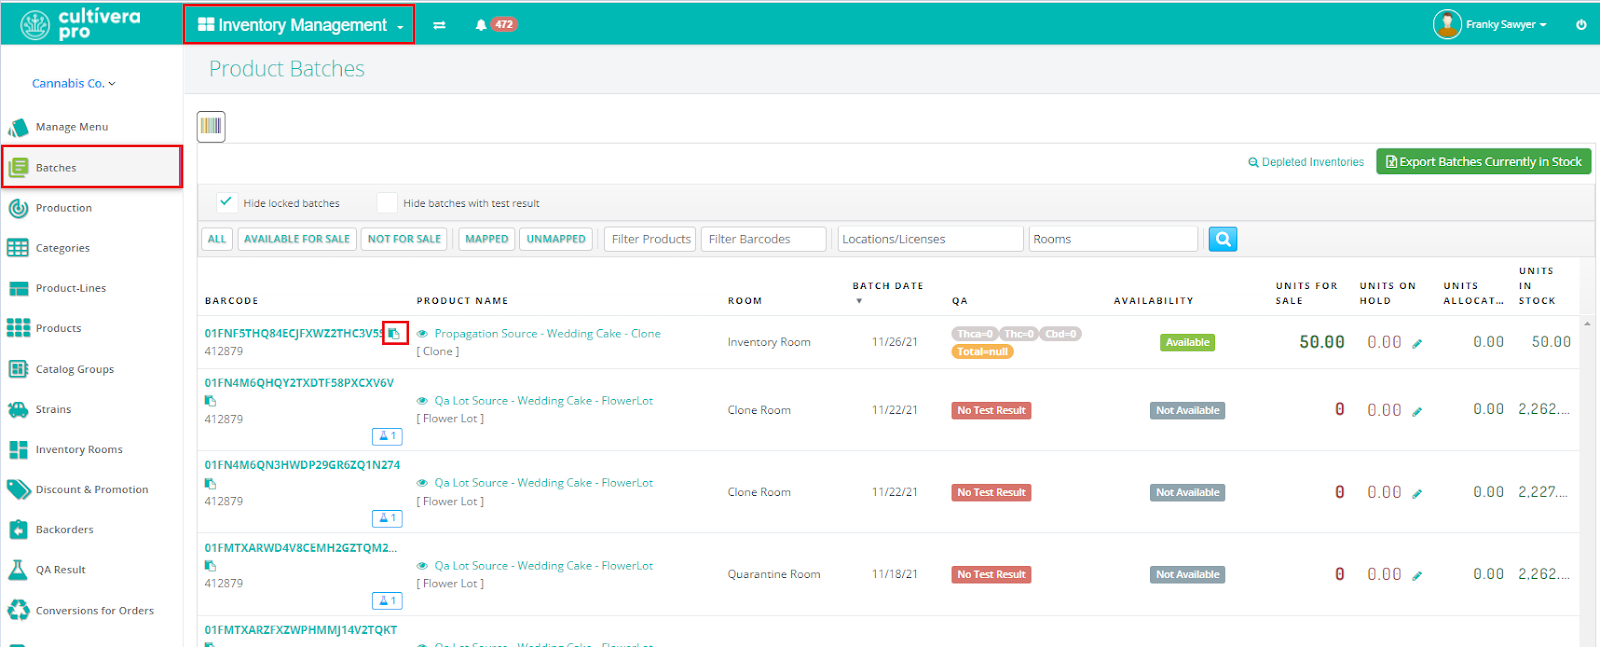The width and height of the screenshot is (1600, 647).
Task: Select the MAPPED filter
Action: (487, 239)
